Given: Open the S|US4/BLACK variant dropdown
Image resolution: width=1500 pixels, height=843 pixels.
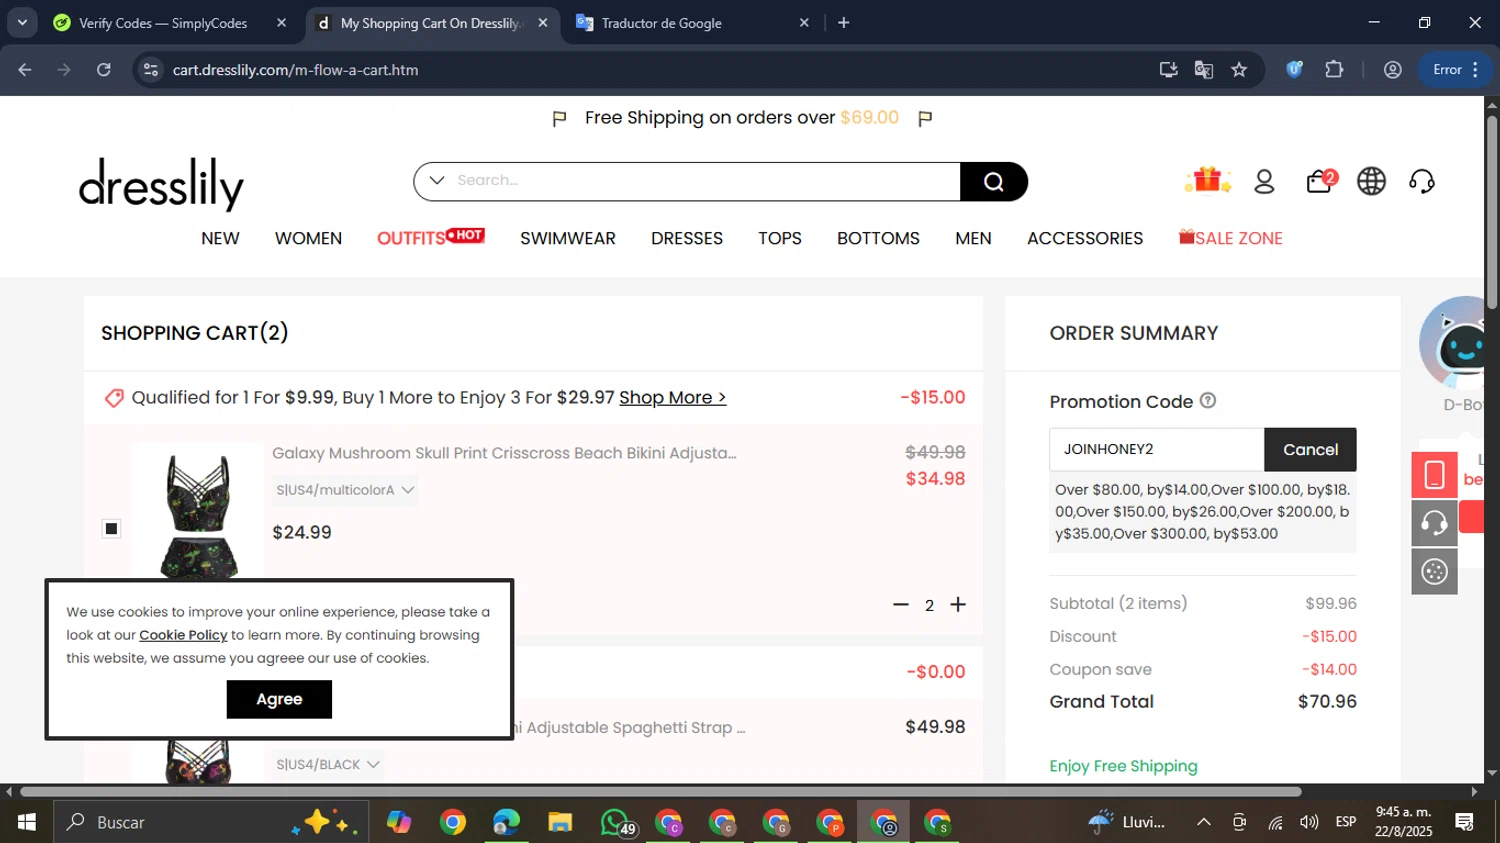Looking at the screenshot, I should pyautogui.click(x=328, y=764).
